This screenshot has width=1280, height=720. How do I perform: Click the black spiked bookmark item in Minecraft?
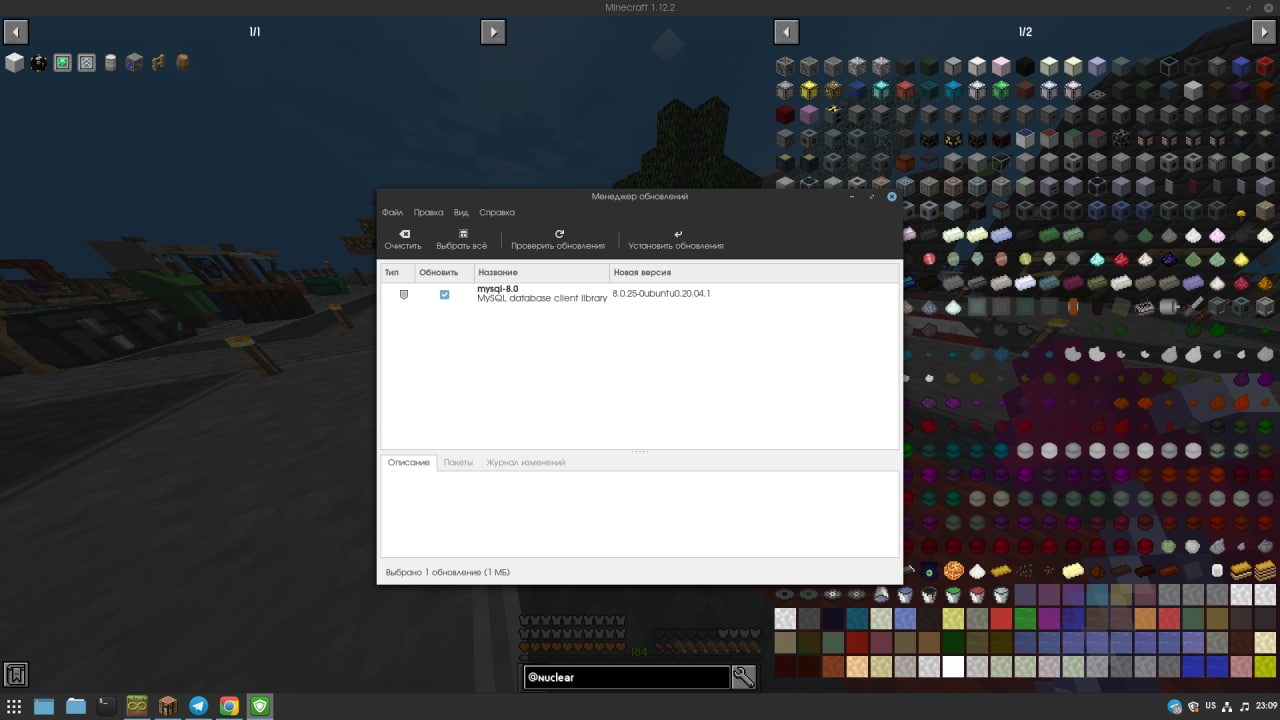click(x=38, y=63)
